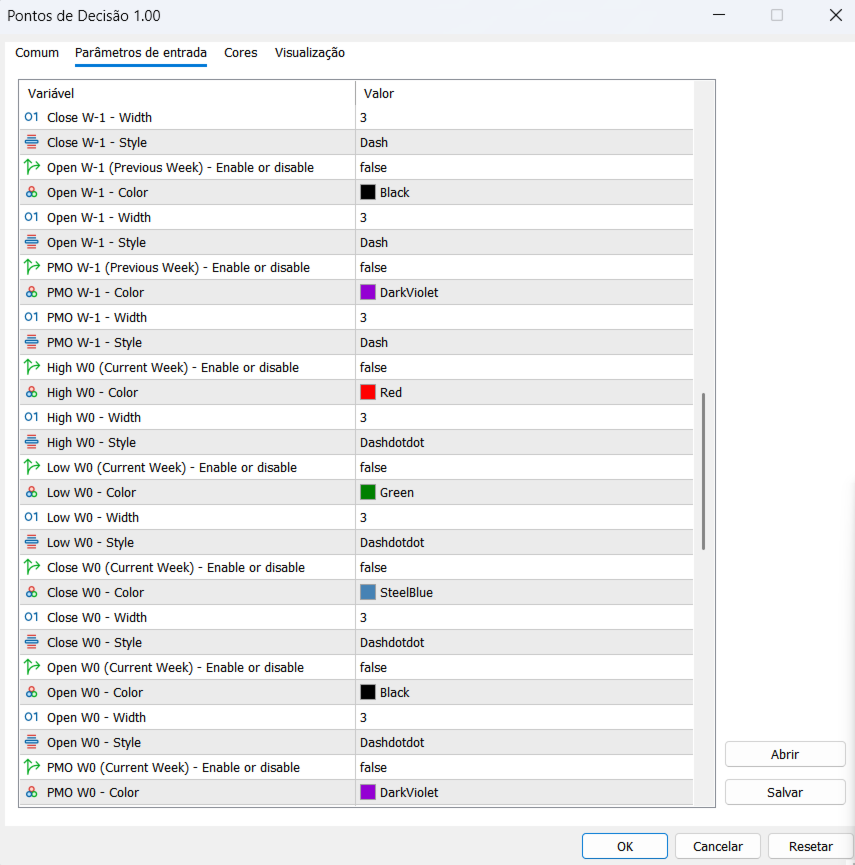The height and width of the screenshot is (865, 855).
Task: Click the style icon beside Close W-1 - Style
Action: [x=31, y=143]
